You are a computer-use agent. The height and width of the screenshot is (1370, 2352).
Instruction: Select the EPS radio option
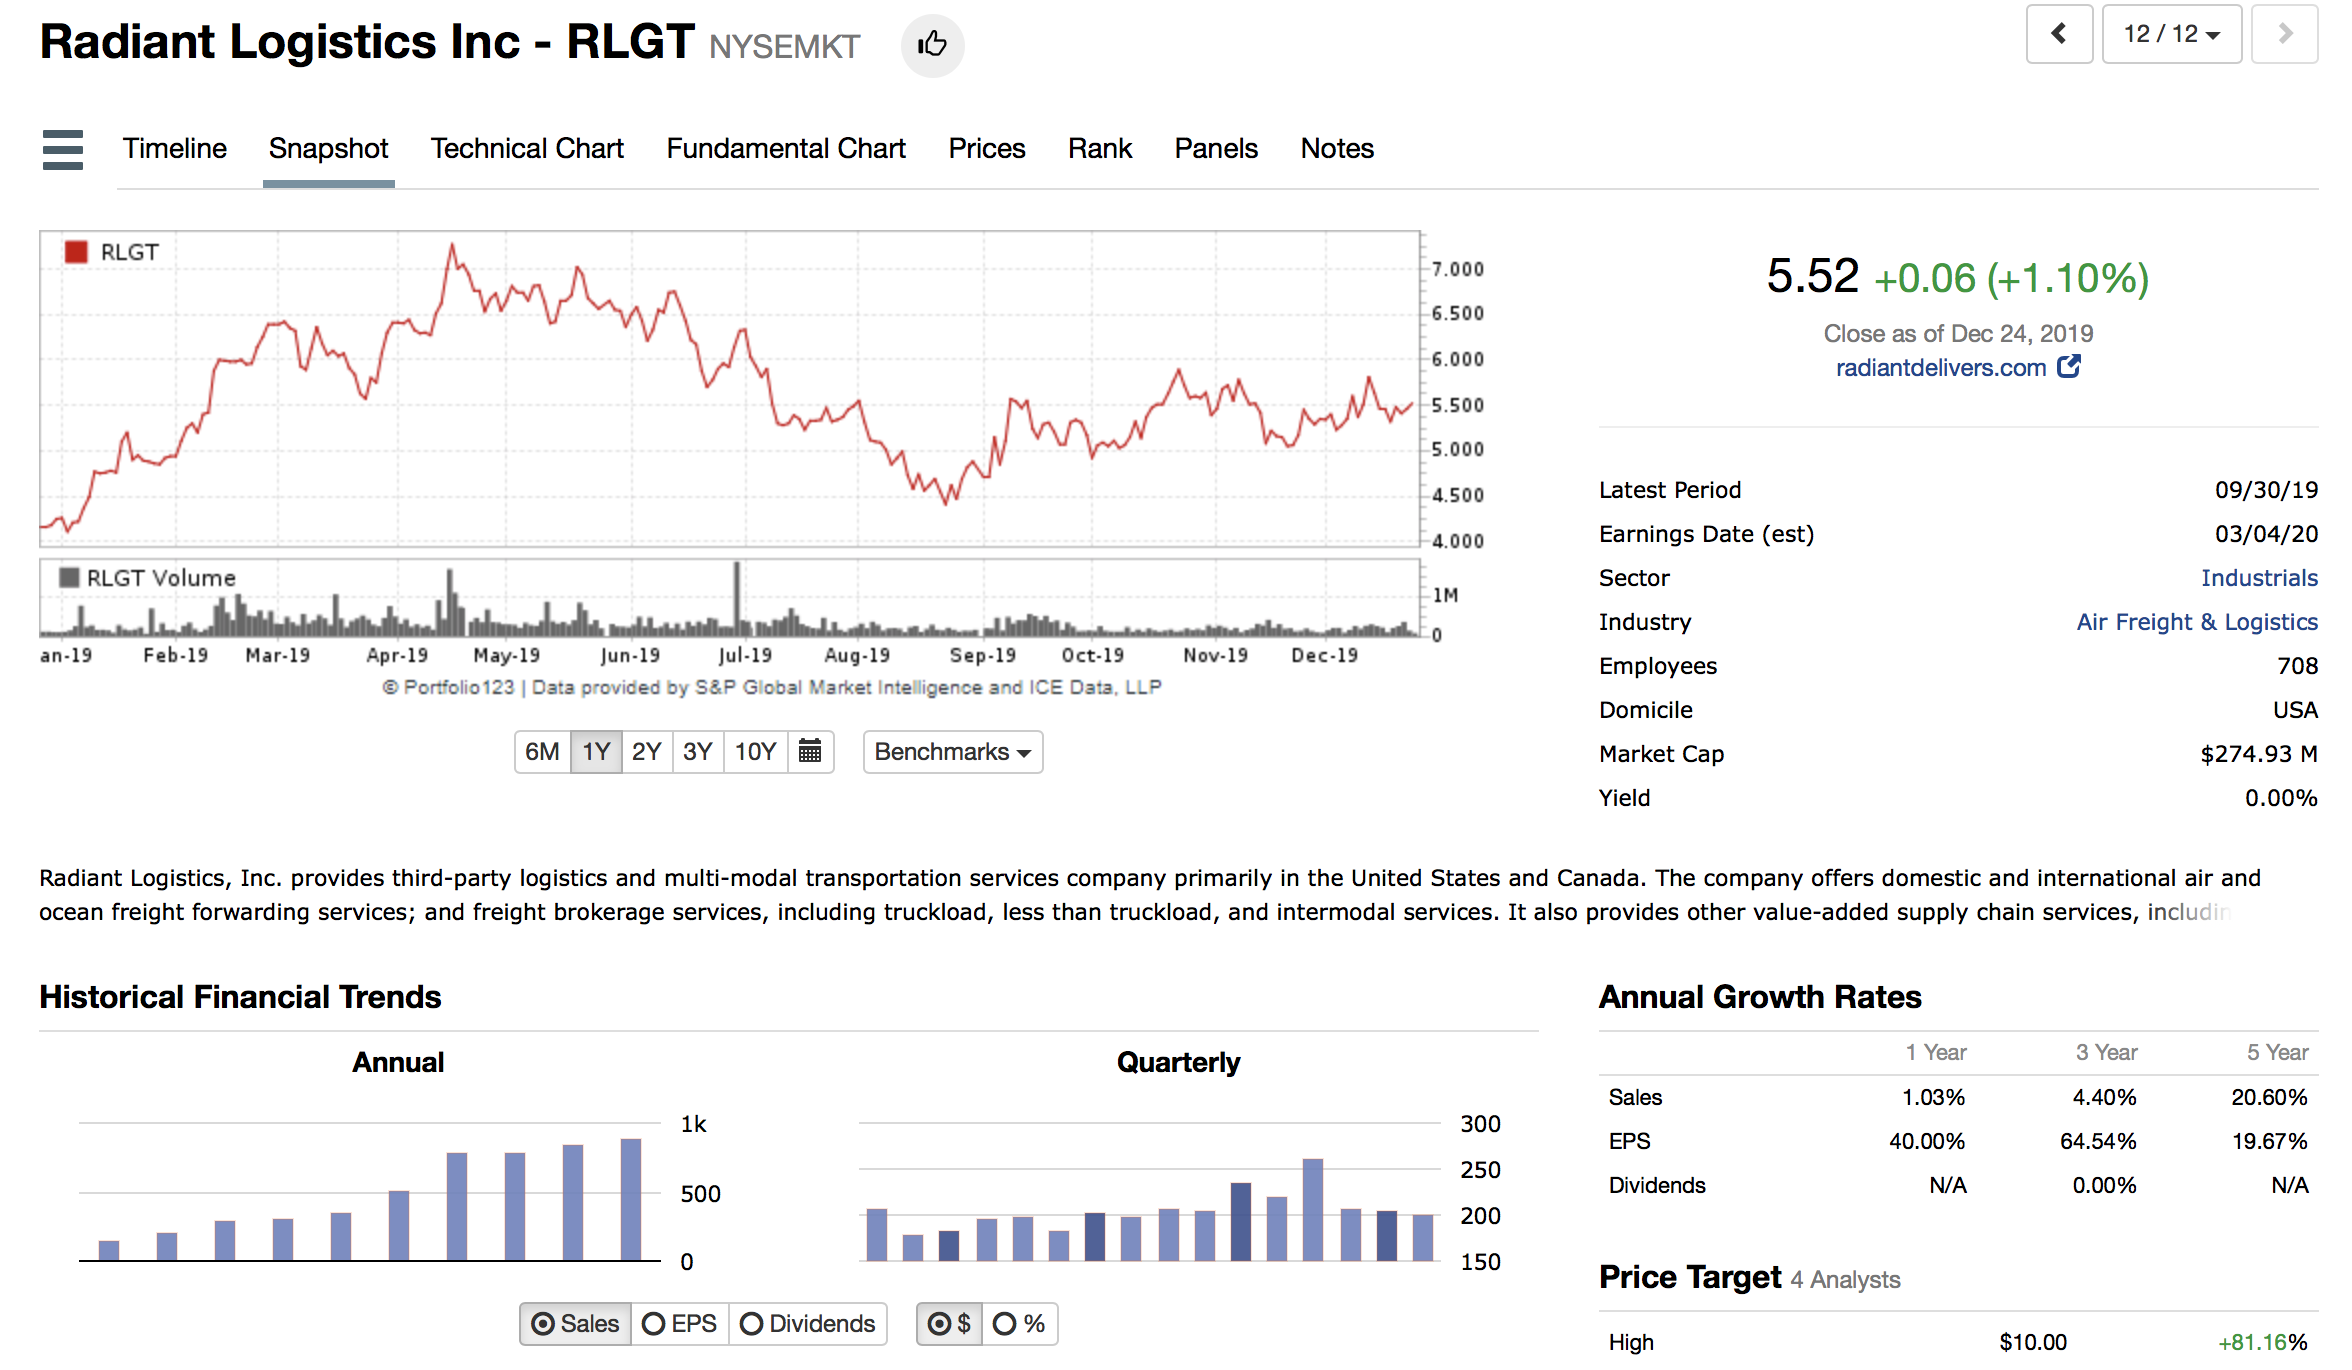pos(680,1324)
